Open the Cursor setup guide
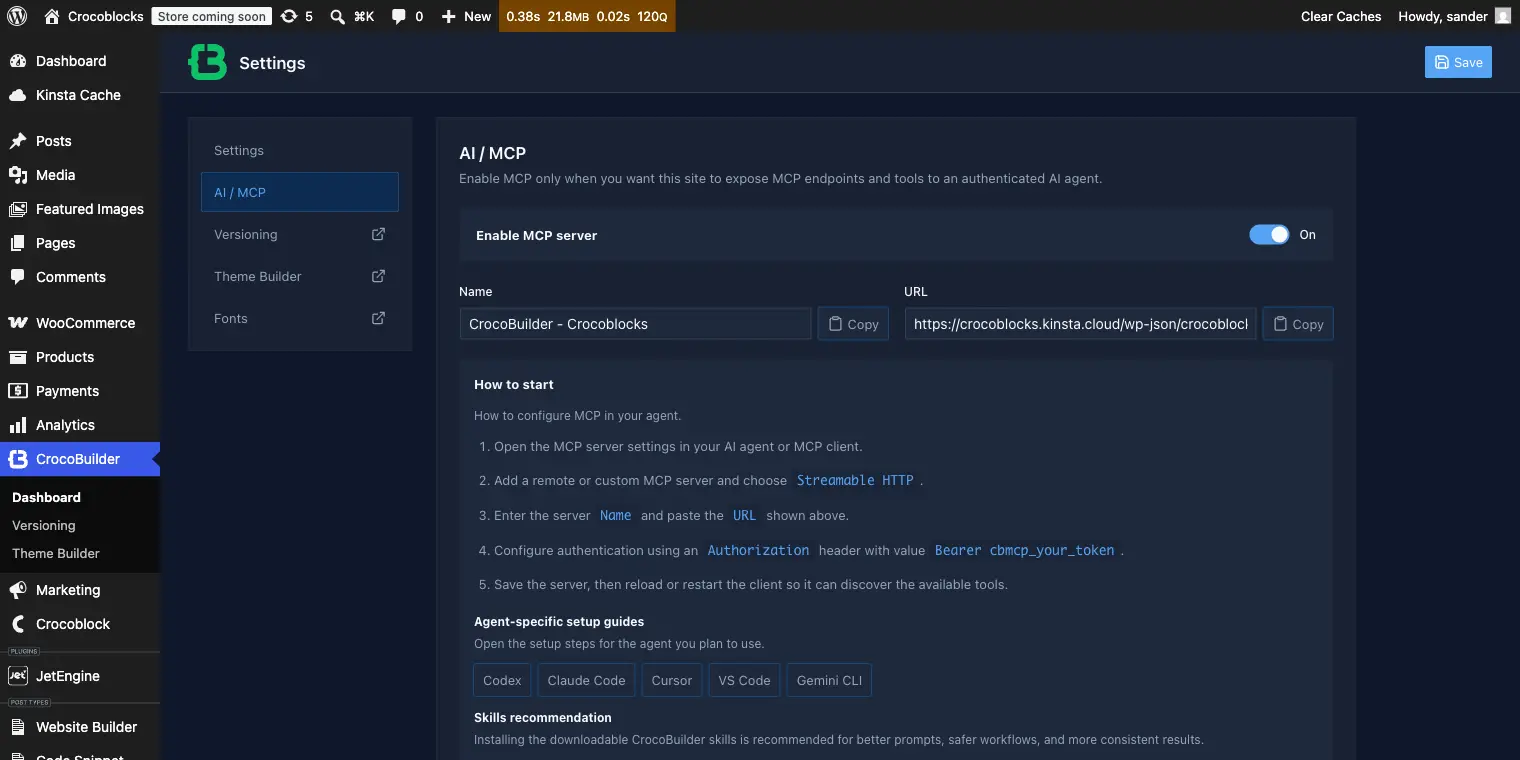1520x760 pixels. [671, 680]
